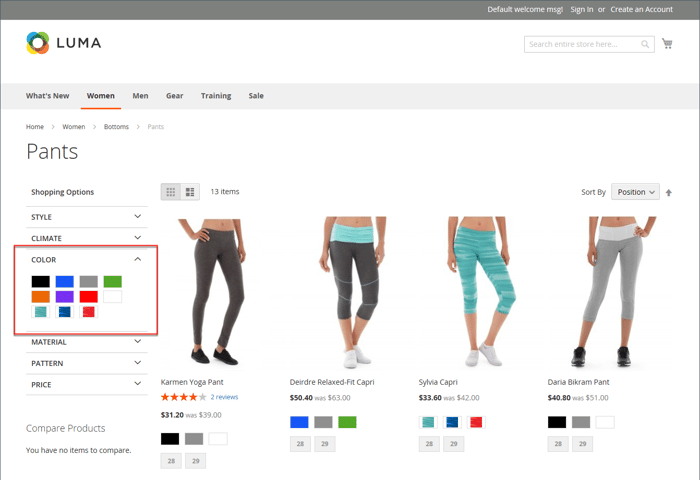The image size is (700, 480).
Task: Expand the Price filter
Action: tap(87, 384)
